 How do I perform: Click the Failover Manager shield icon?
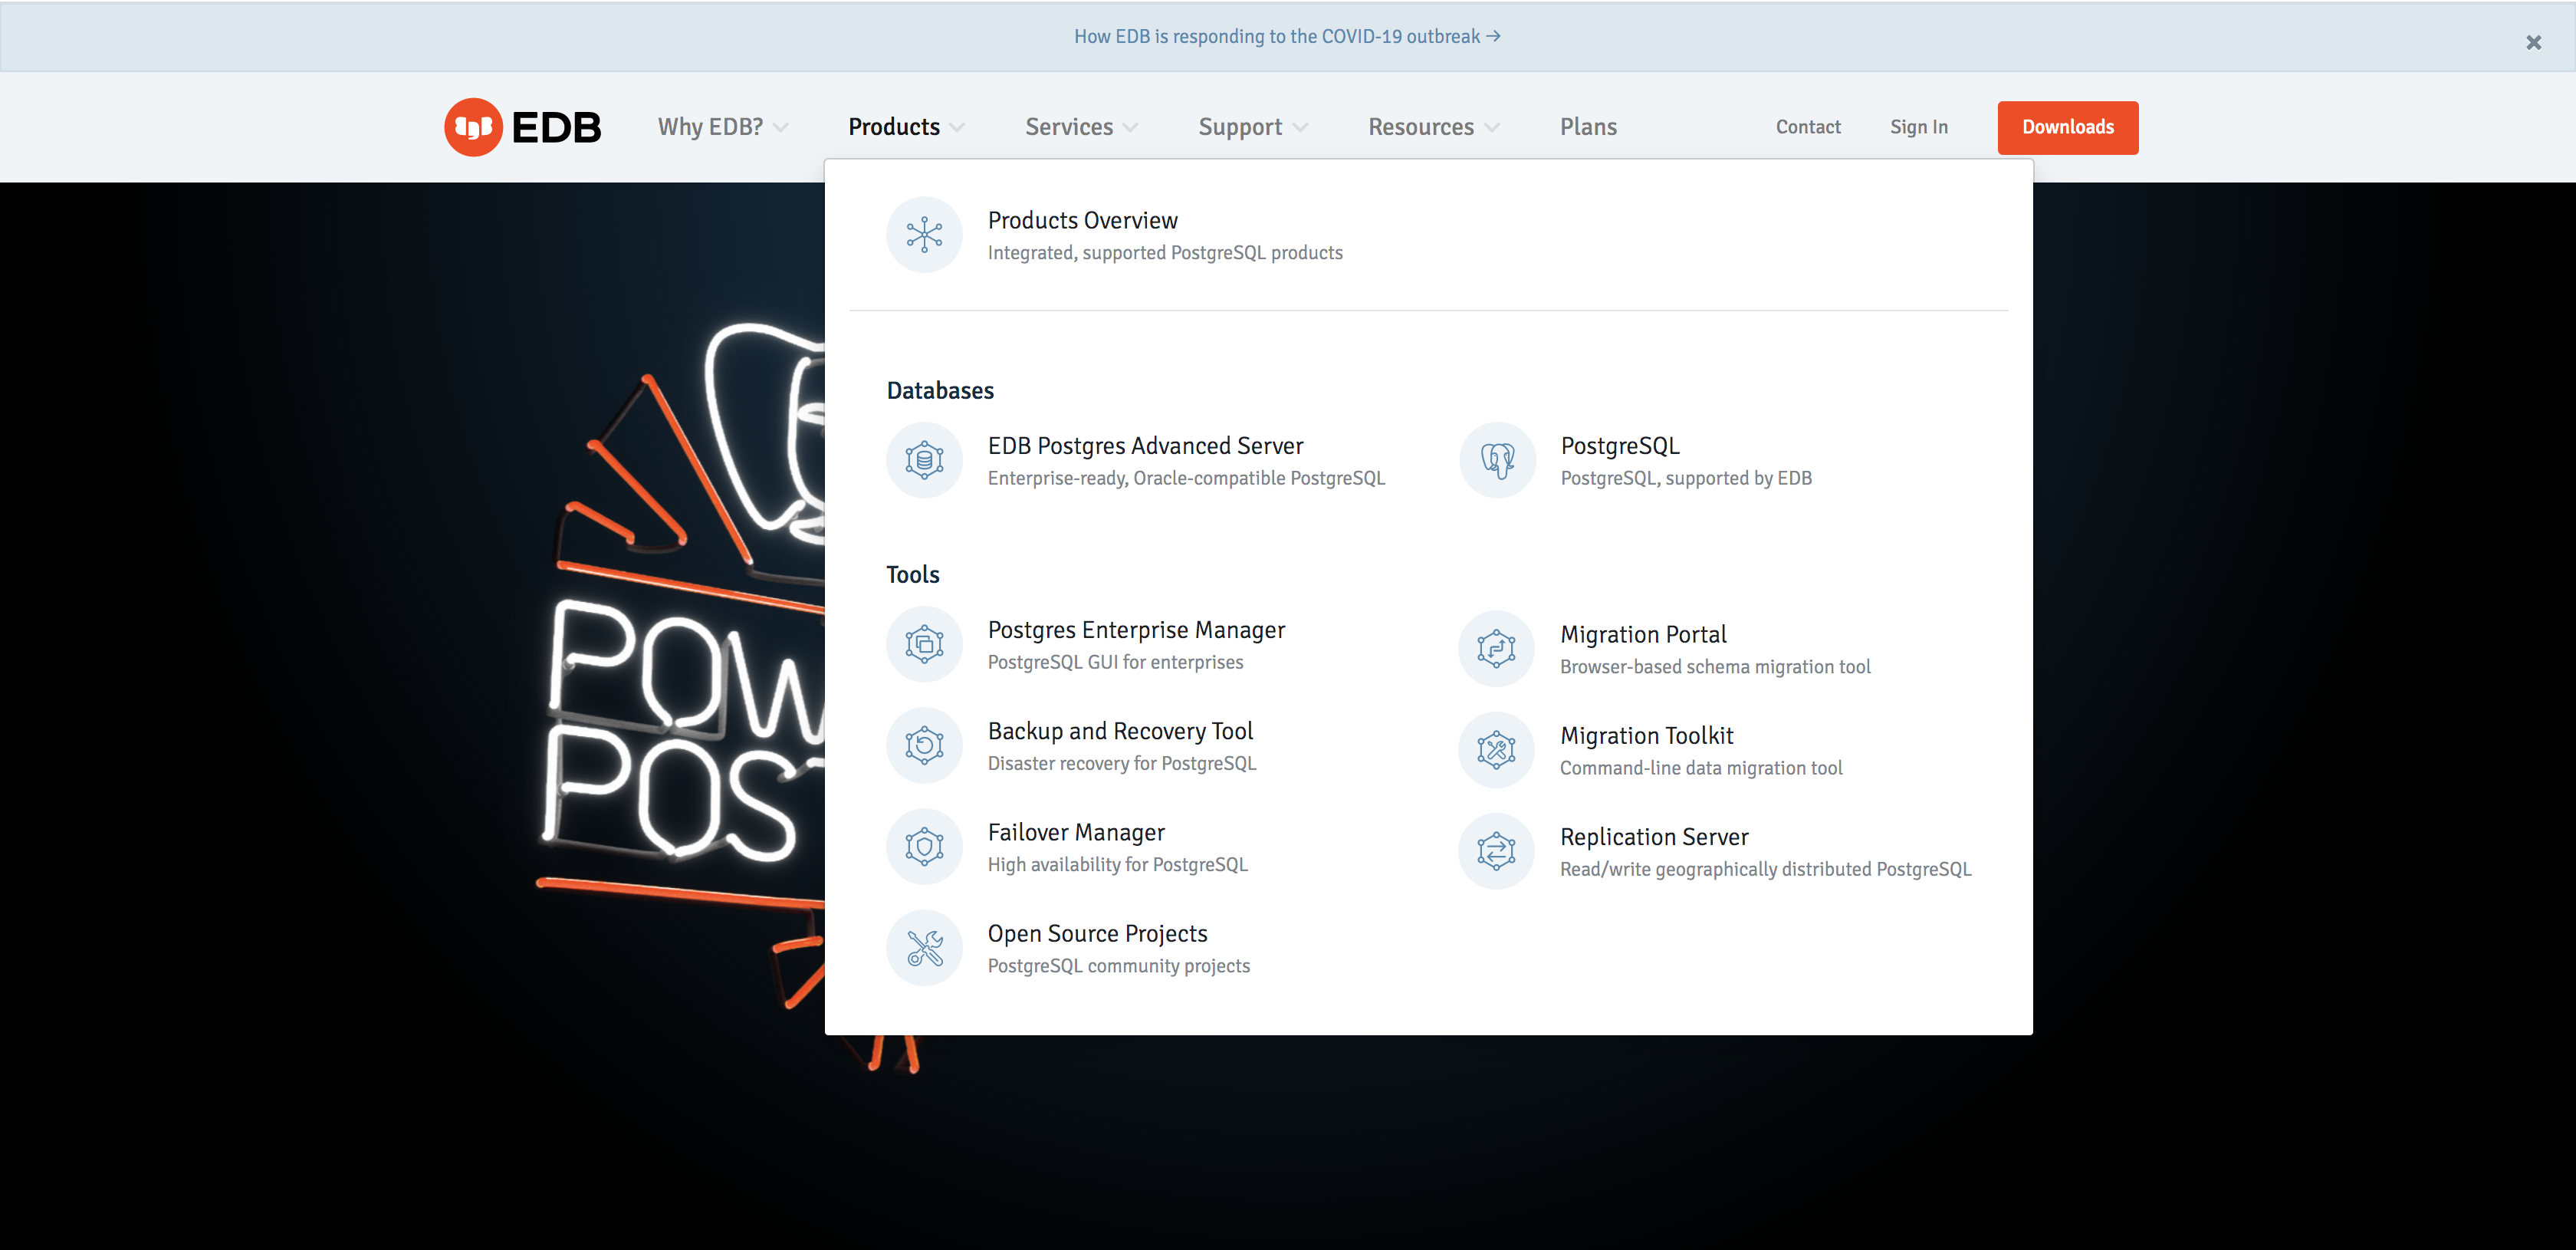(924, 846)
